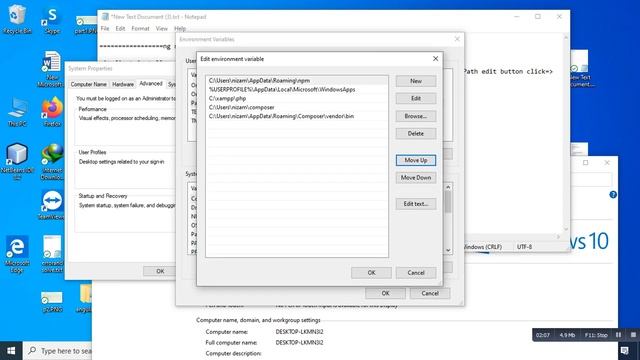The image size is (640, 360).
Task: Open Notepad File menu
Action: (105, 29)
